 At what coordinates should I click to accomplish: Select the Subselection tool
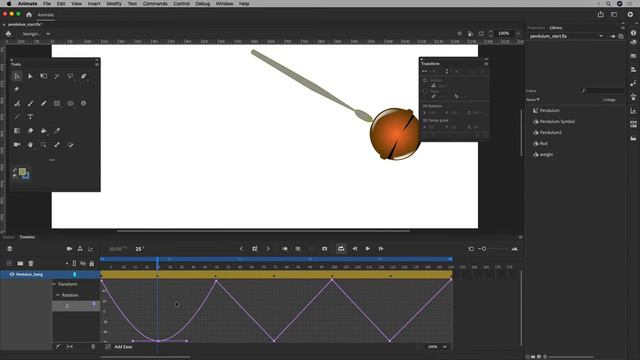[30, 76]
